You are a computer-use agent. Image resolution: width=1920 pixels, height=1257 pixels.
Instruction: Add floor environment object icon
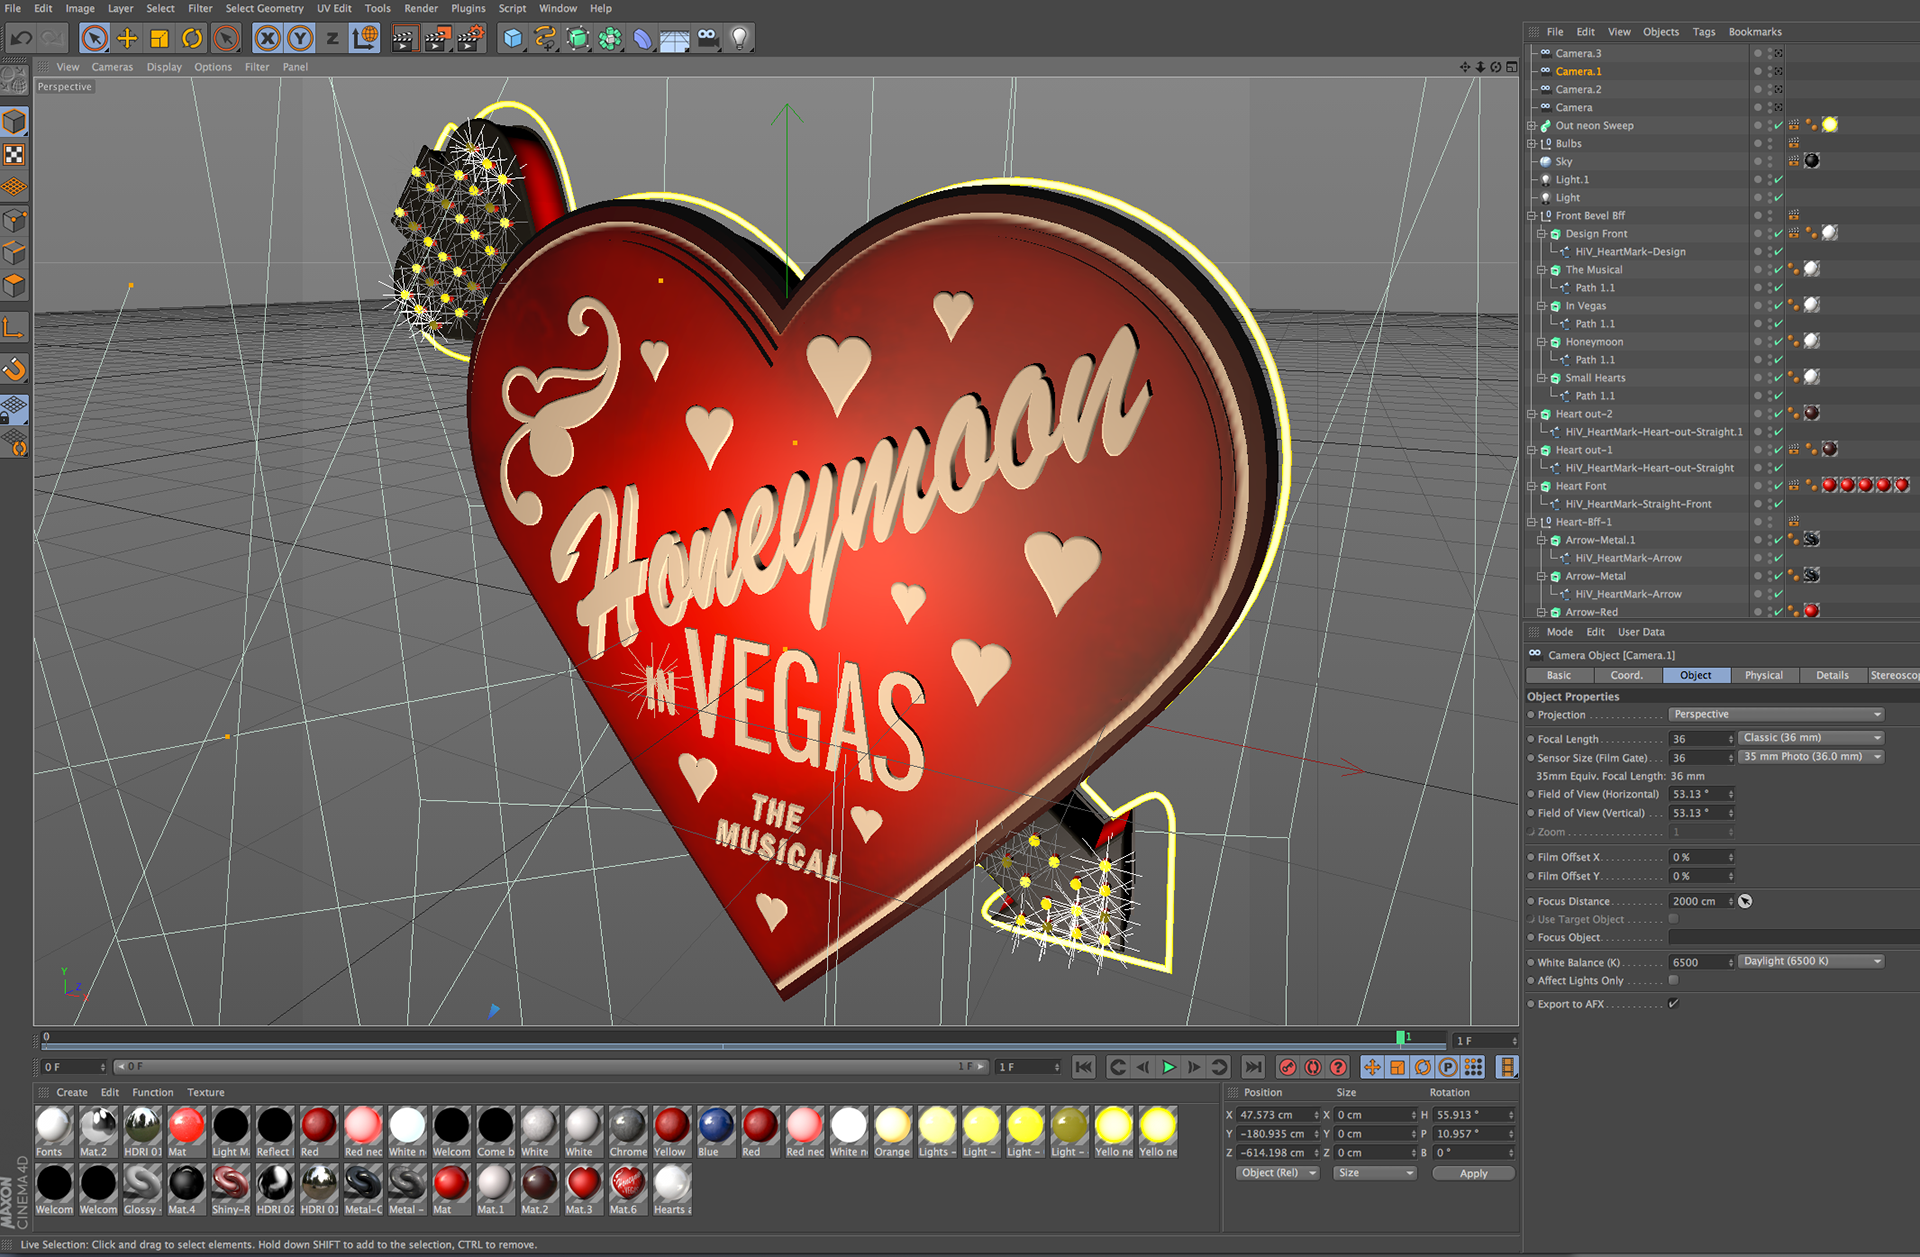coord(675,39)
